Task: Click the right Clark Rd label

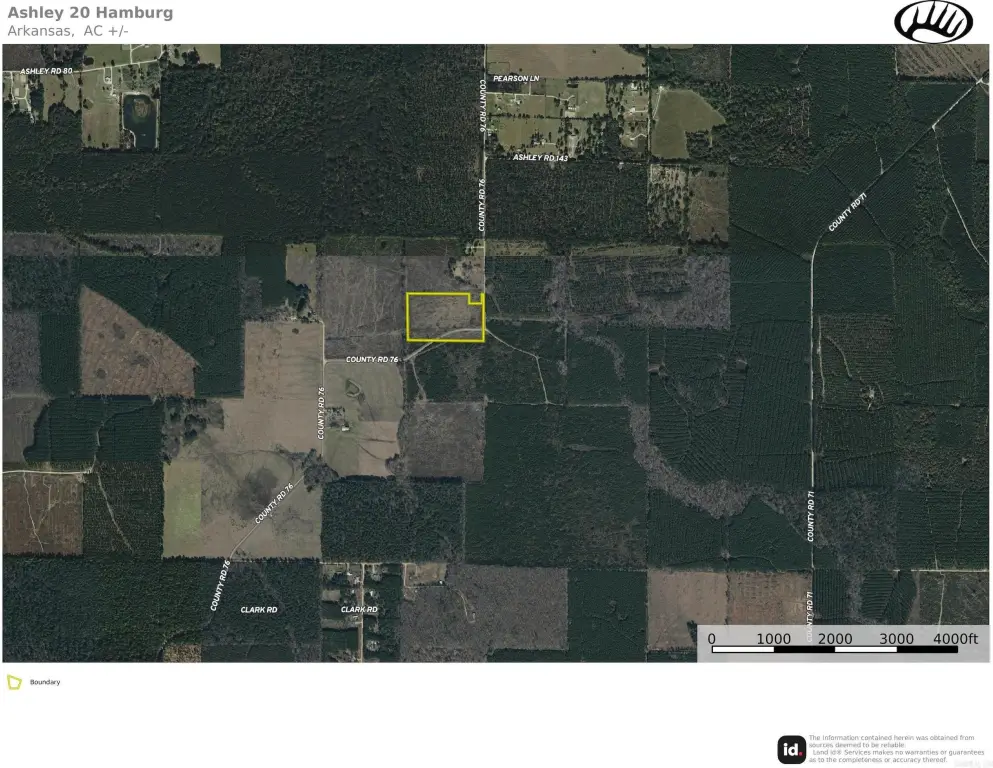Action: pos(359,610)
